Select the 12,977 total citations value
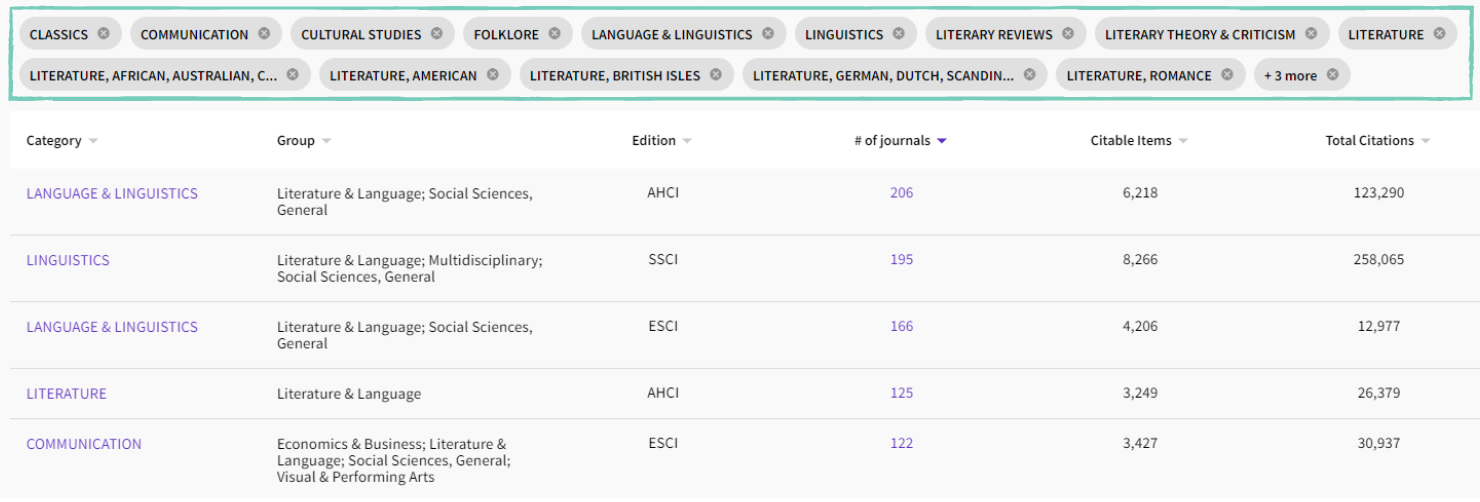This screenshot has width=1480, height=502. (1379, 326)
